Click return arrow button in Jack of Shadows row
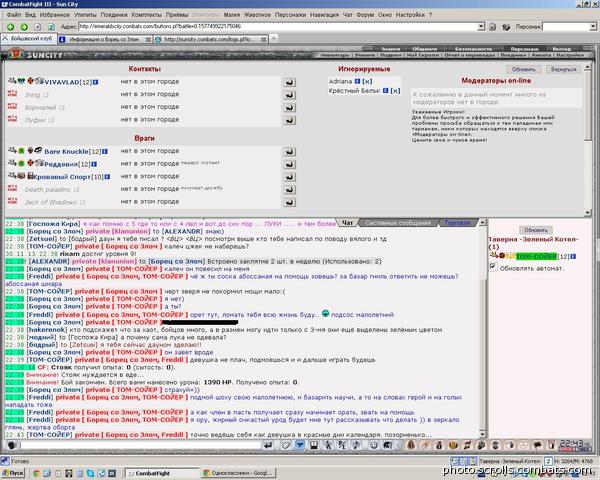The height and width of the screenshot is (480, 600). point(290,202)
